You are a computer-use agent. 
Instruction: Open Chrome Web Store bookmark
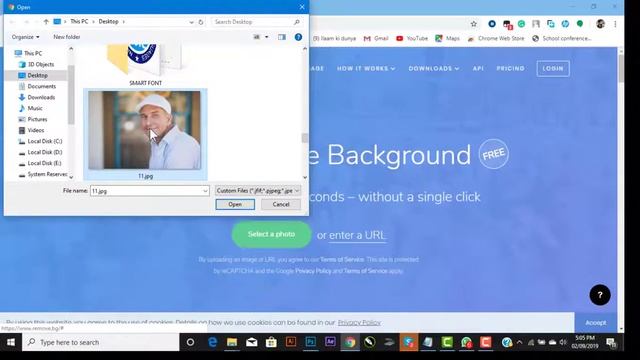pyautogui.click(x=496, y=38)
